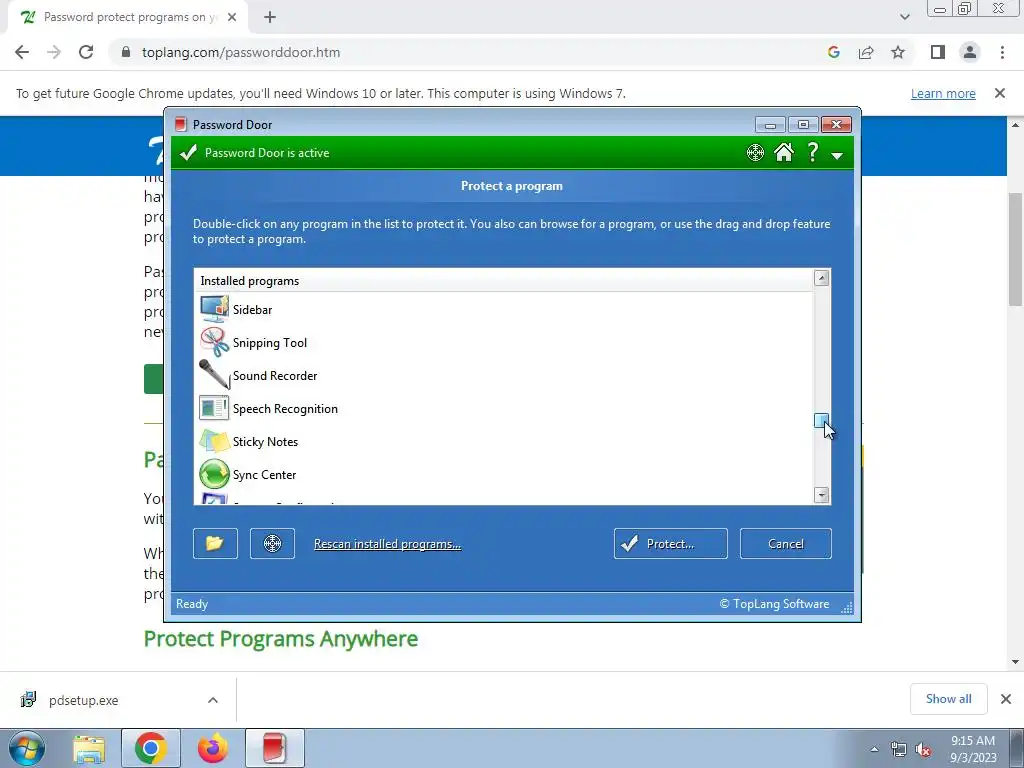
Task: Click the Protect... button
Action: (671, 543)
